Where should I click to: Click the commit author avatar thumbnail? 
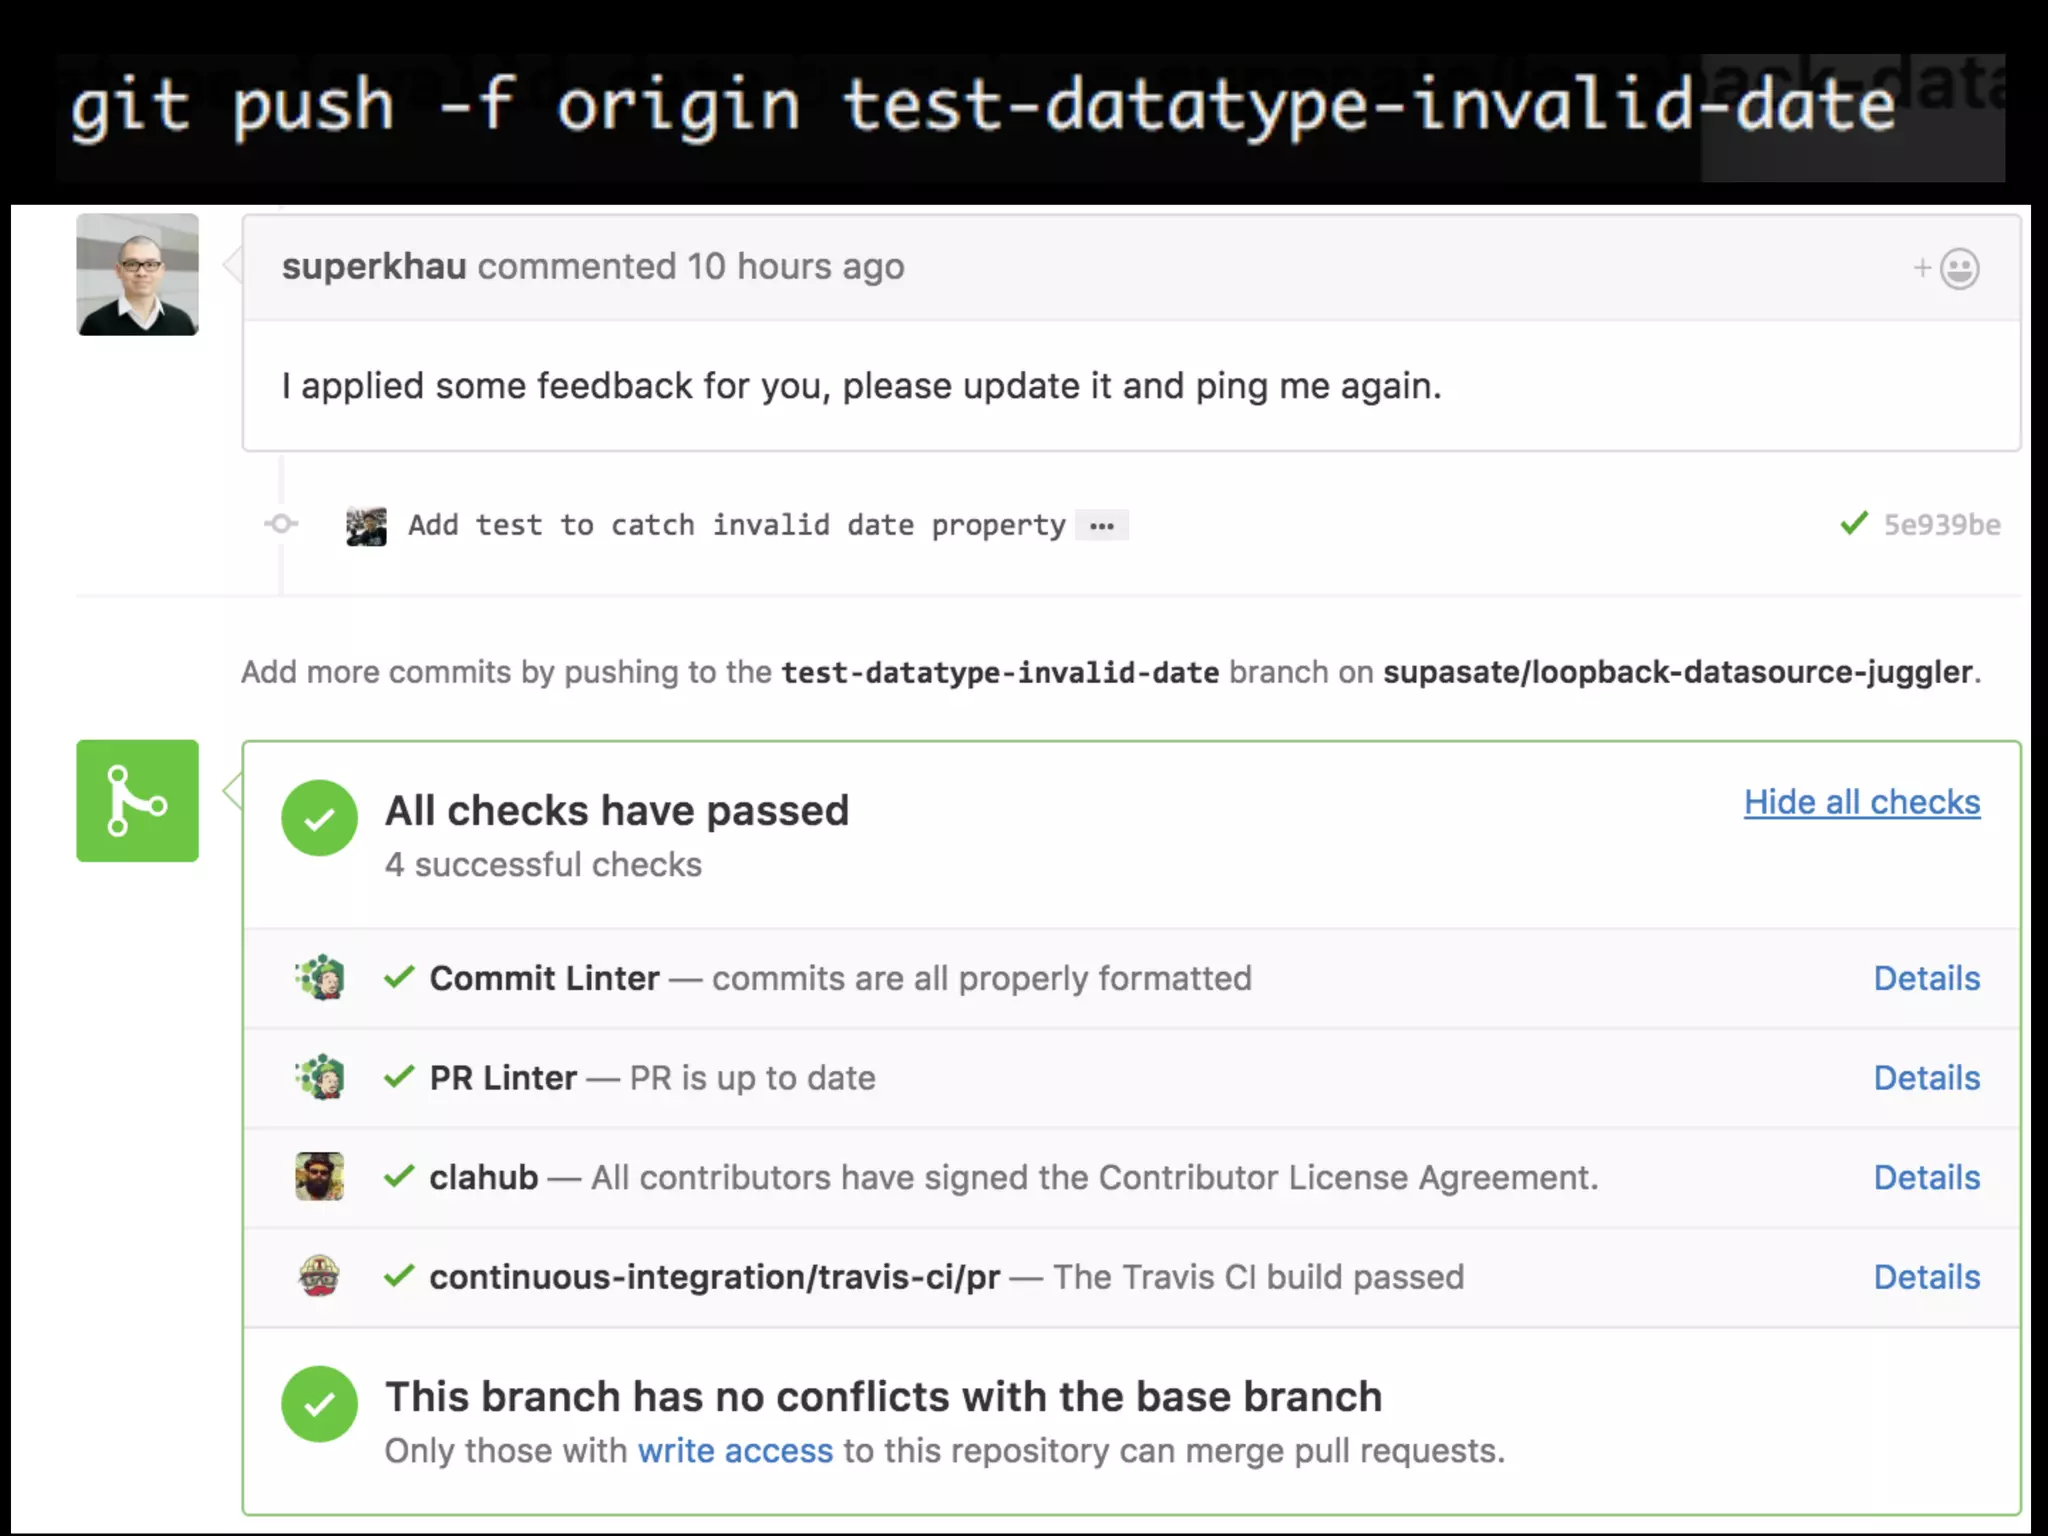tap(366, 526)
